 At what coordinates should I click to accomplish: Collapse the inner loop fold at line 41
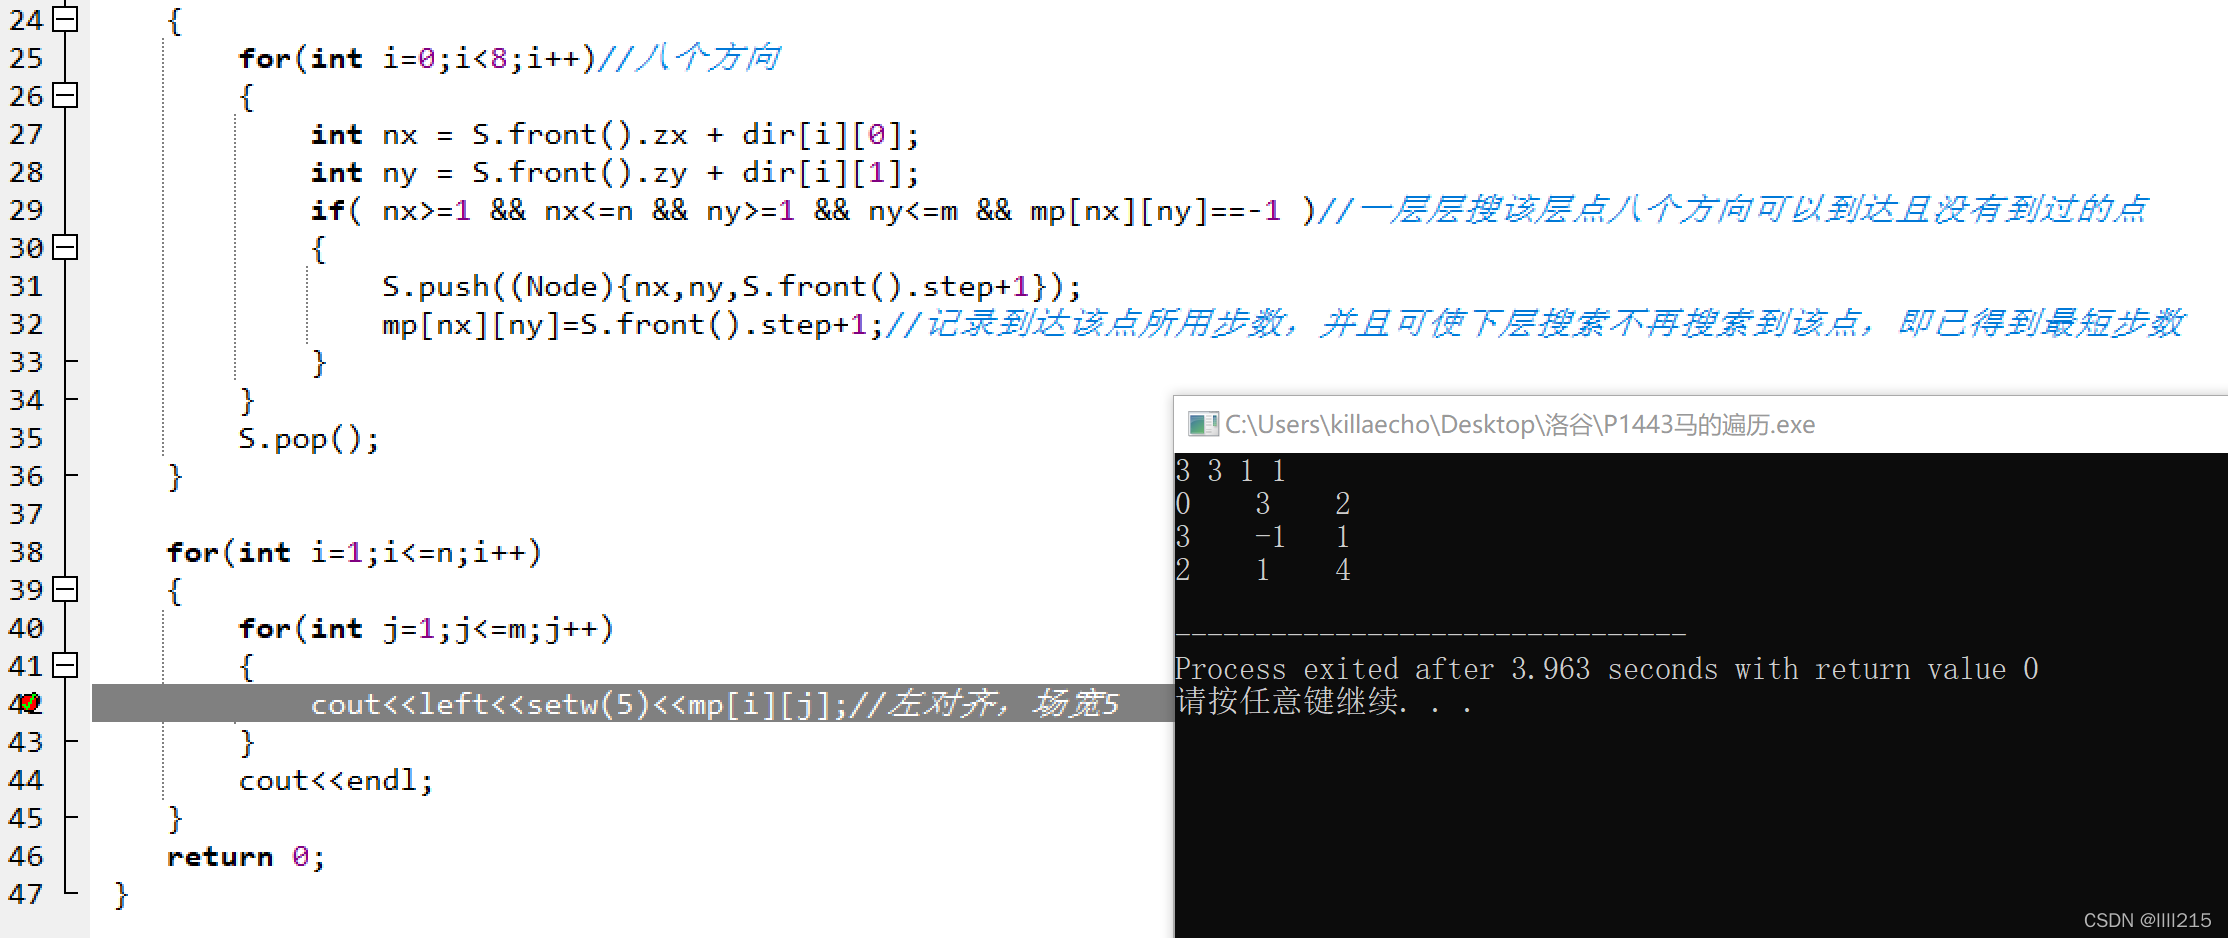click(63, 666)
